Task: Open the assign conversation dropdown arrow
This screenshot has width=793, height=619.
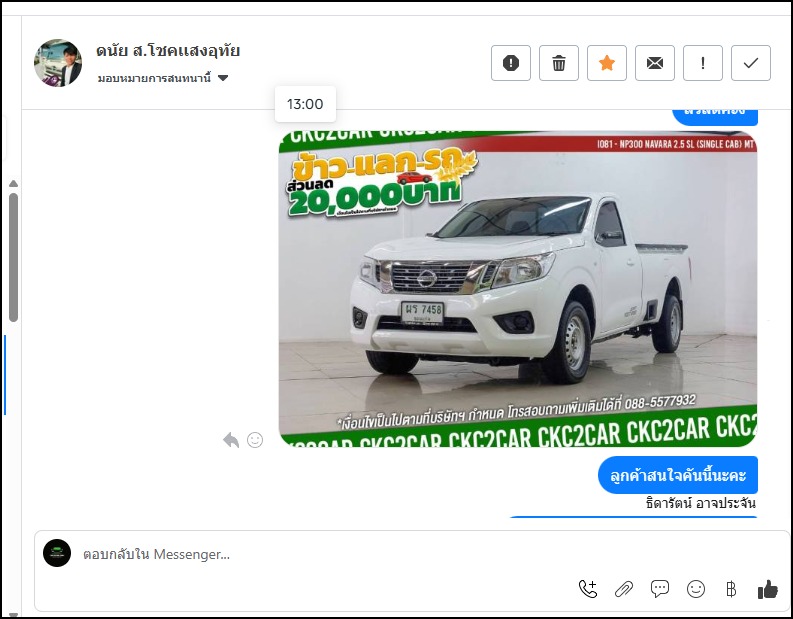Action: [223, 78]
